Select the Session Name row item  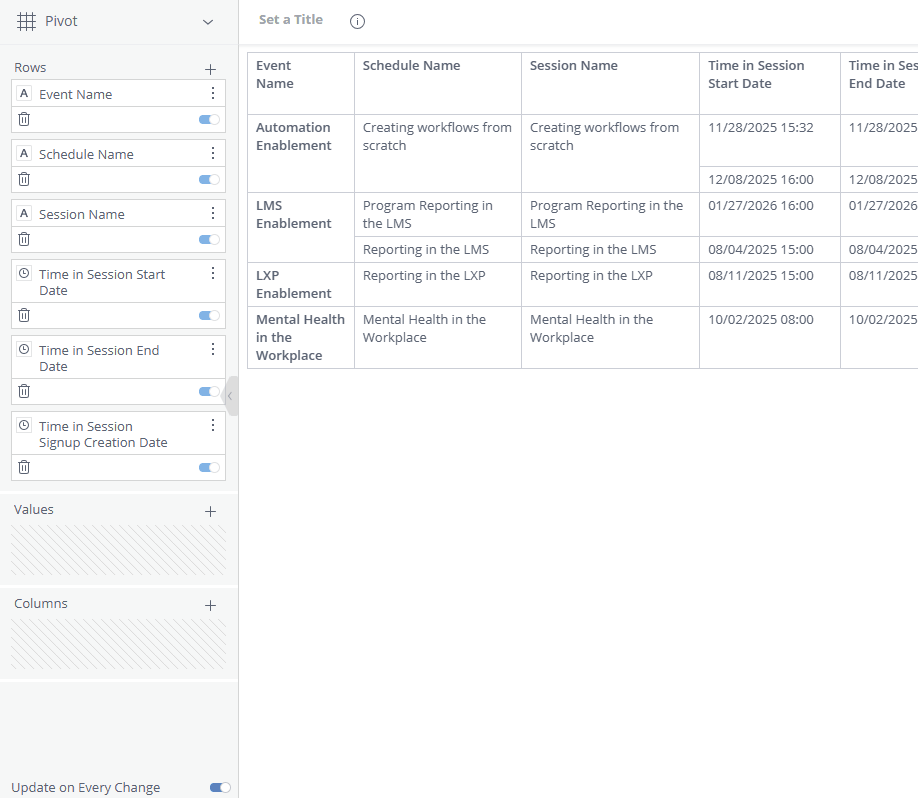82,214
